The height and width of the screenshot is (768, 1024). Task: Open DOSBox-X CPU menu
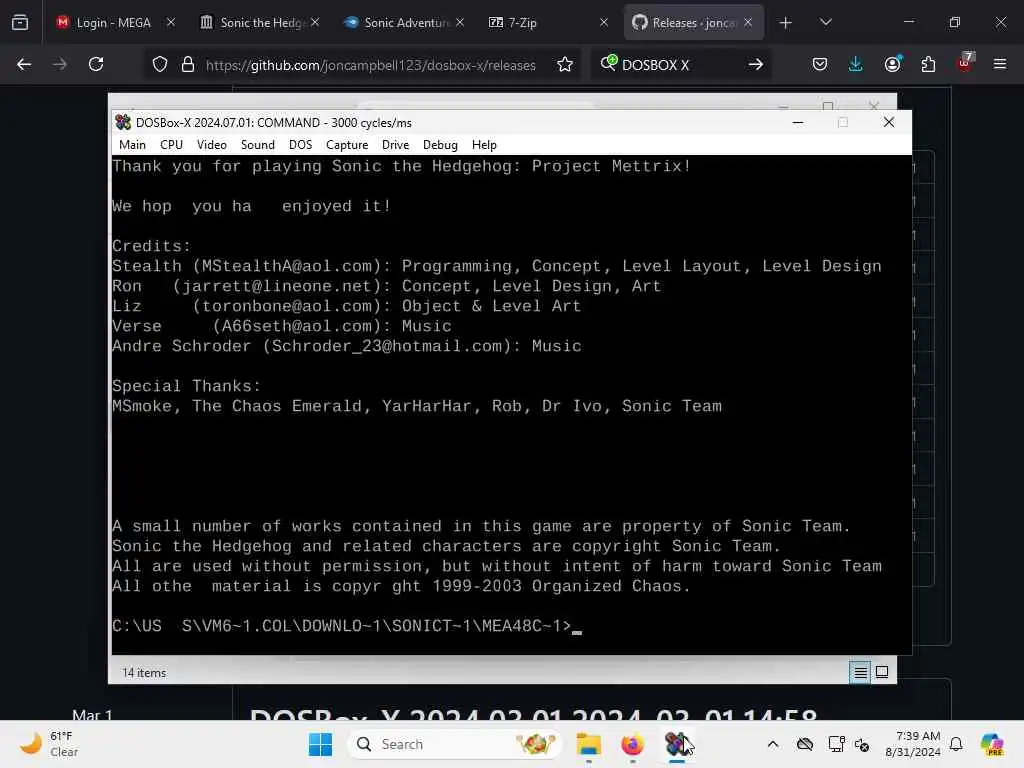pyautogui.click(x=171, y=145)
